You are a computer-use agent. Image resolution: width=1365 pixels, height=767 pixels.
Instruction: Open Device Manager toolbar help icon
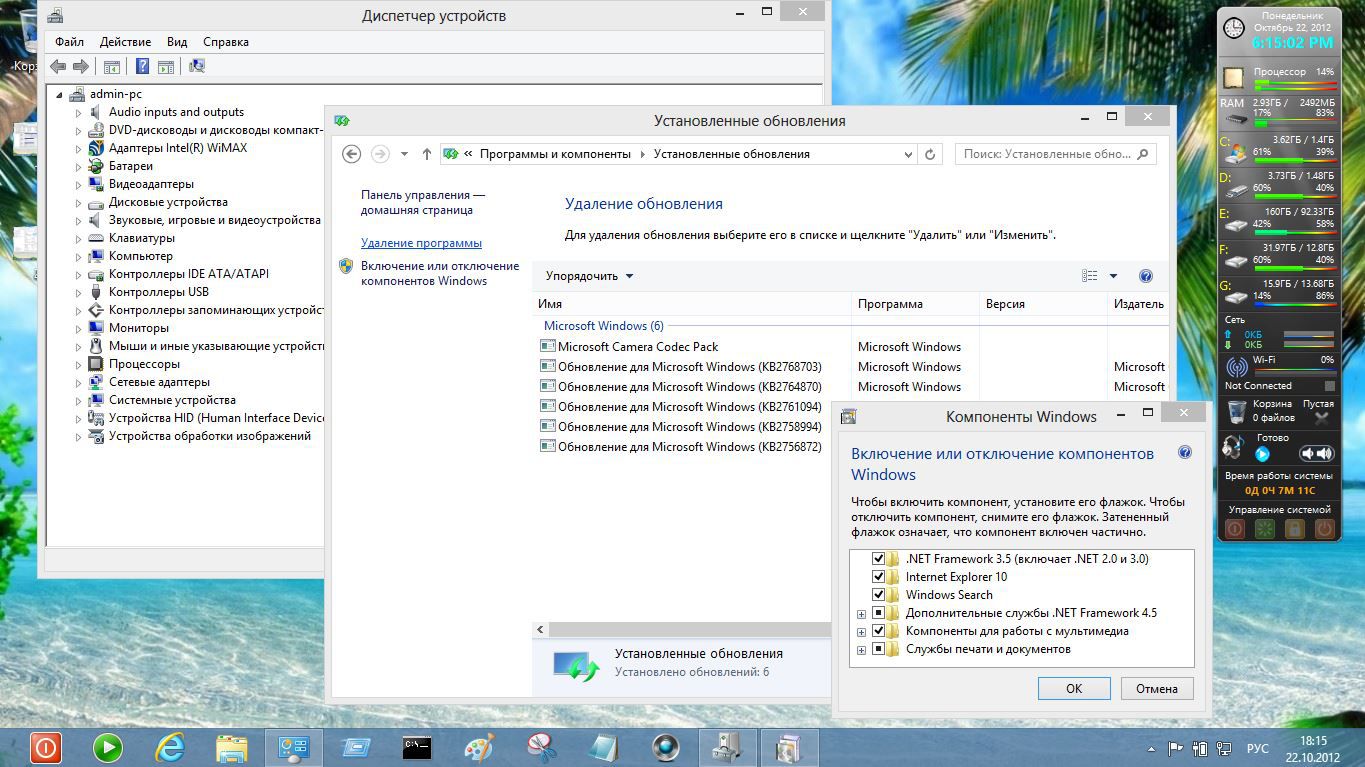click(x=142, y=66)
